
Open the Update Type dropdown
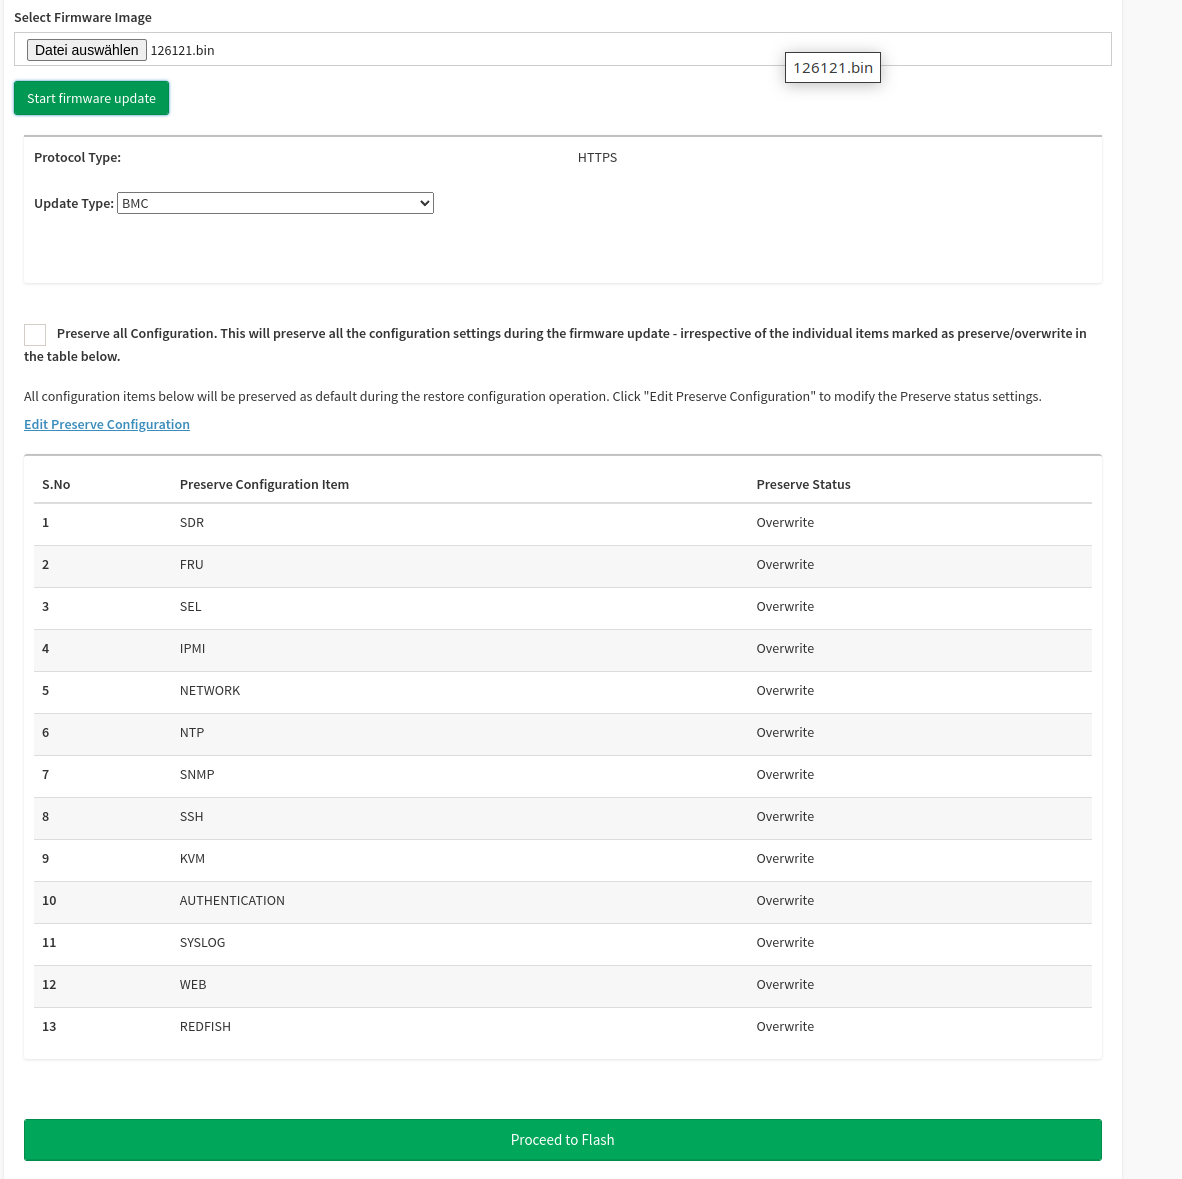[275, 203]
